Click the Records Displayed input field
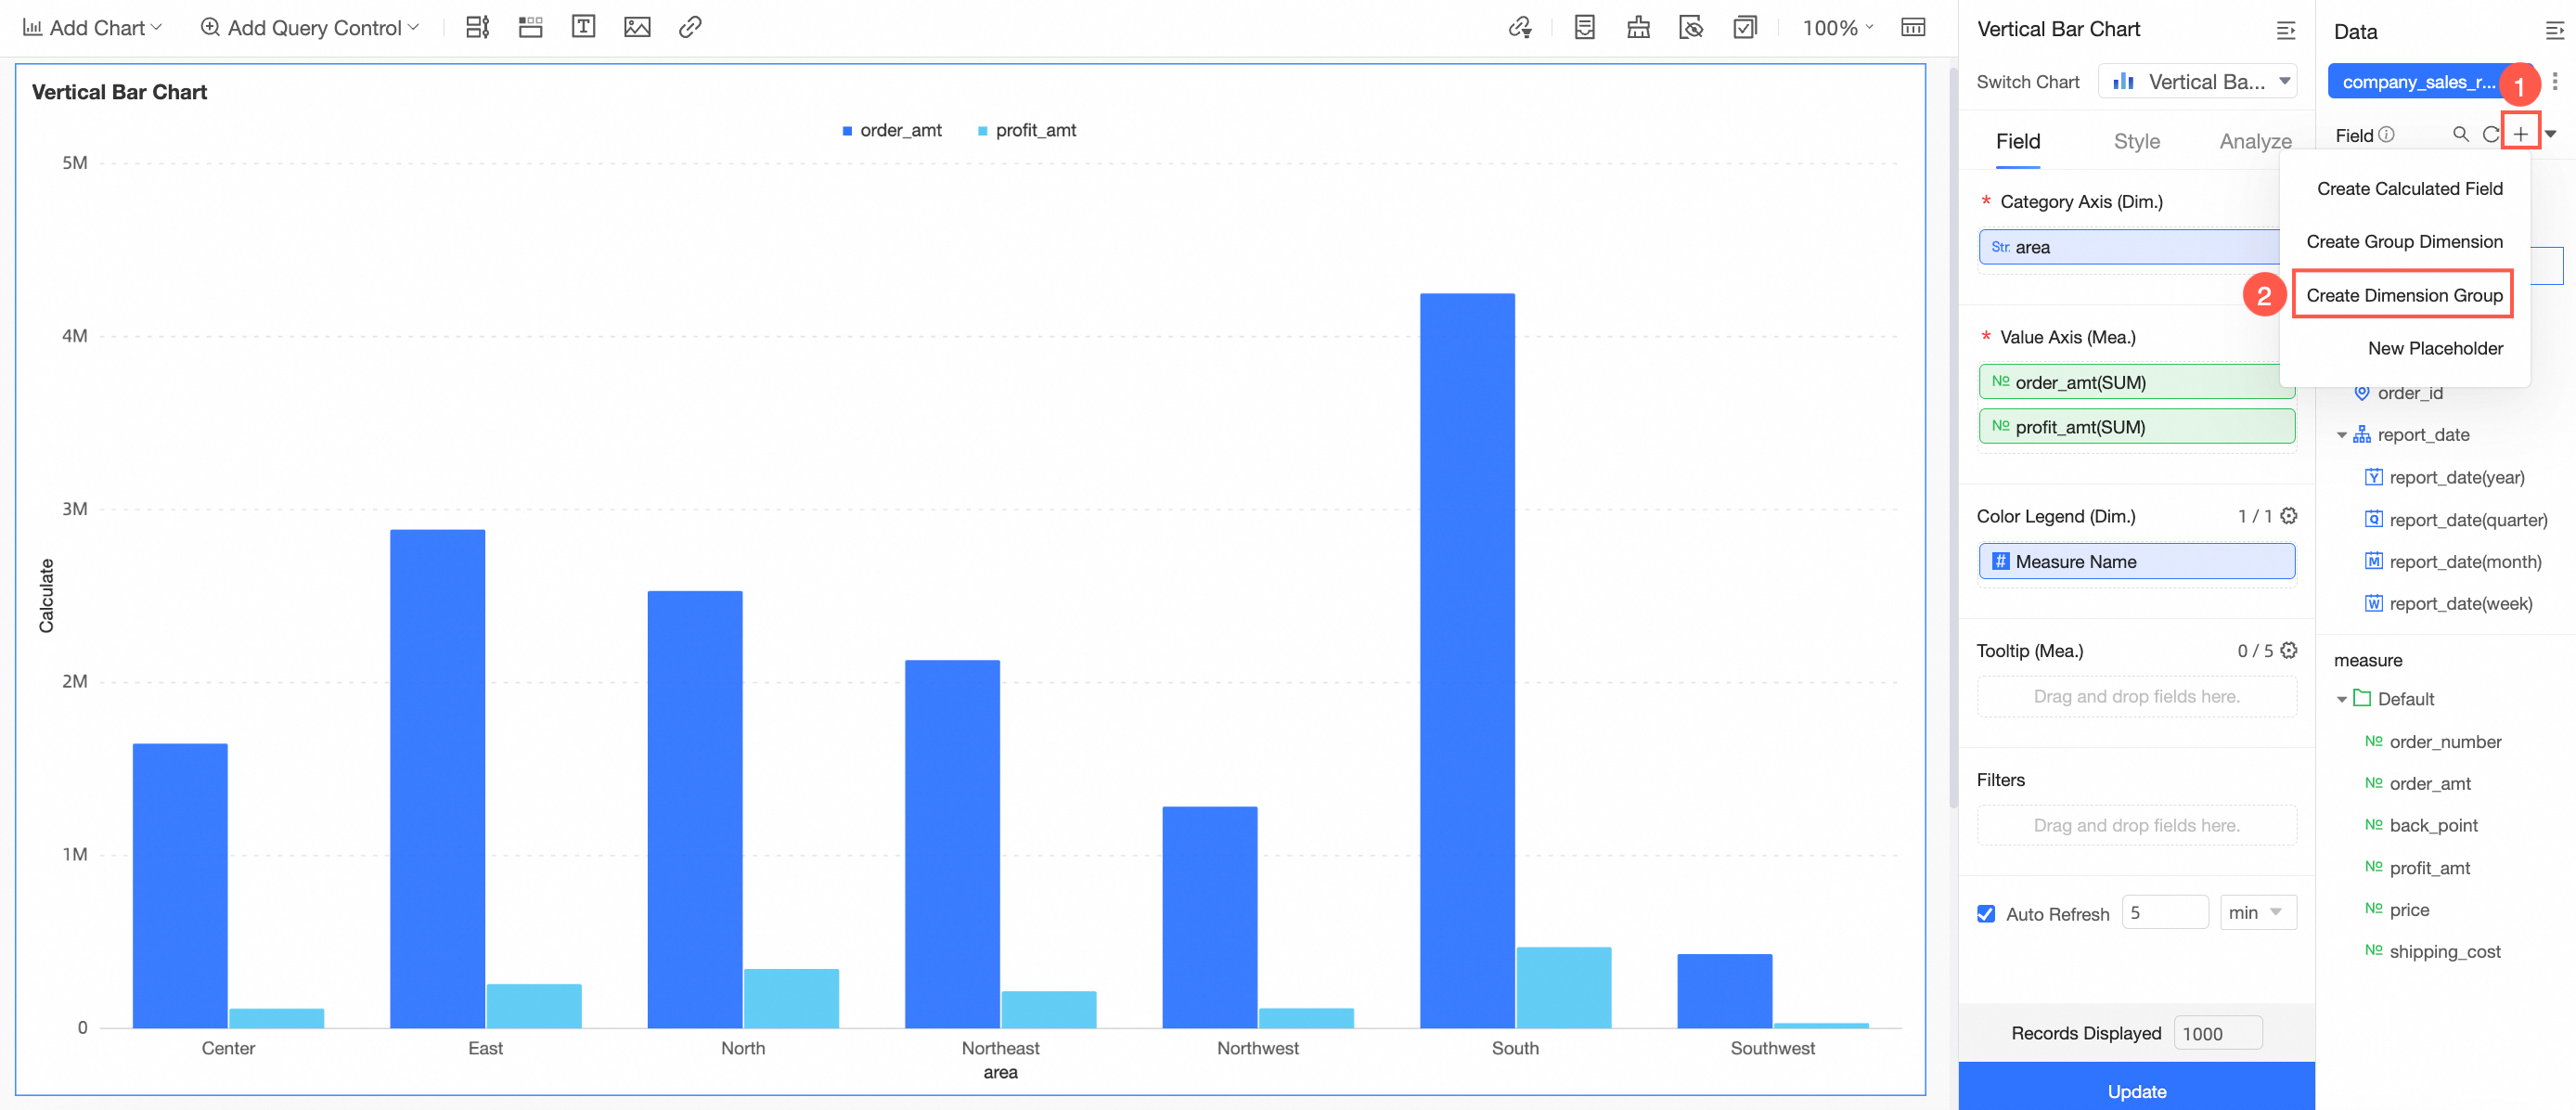 pyautogui.click(x=2218, y=1033)
